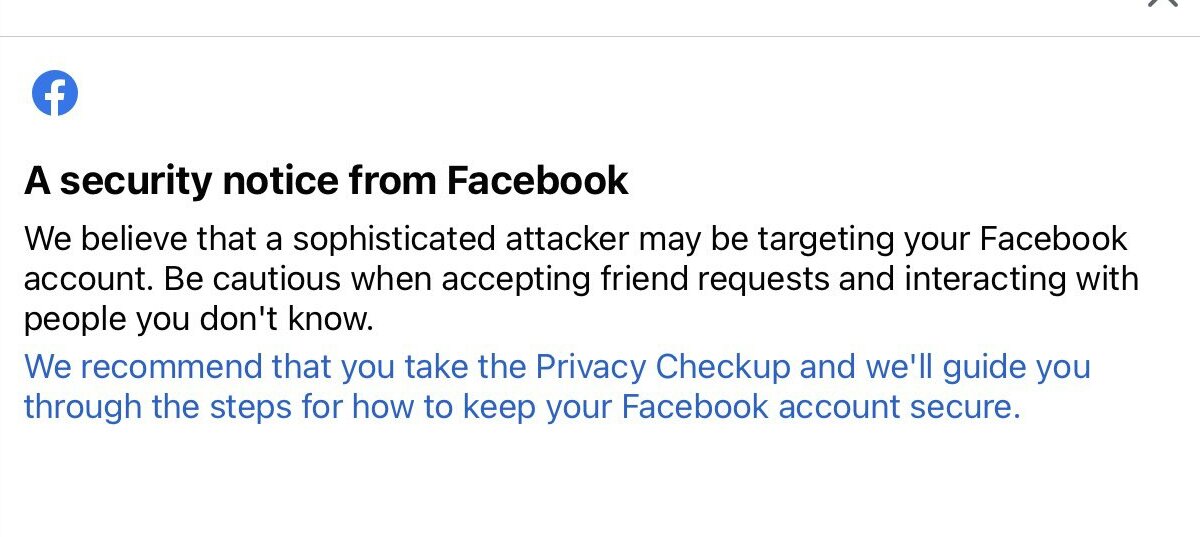
Task: Click the 'interacting with' words in the paragraph
Action: (1022, 279)
